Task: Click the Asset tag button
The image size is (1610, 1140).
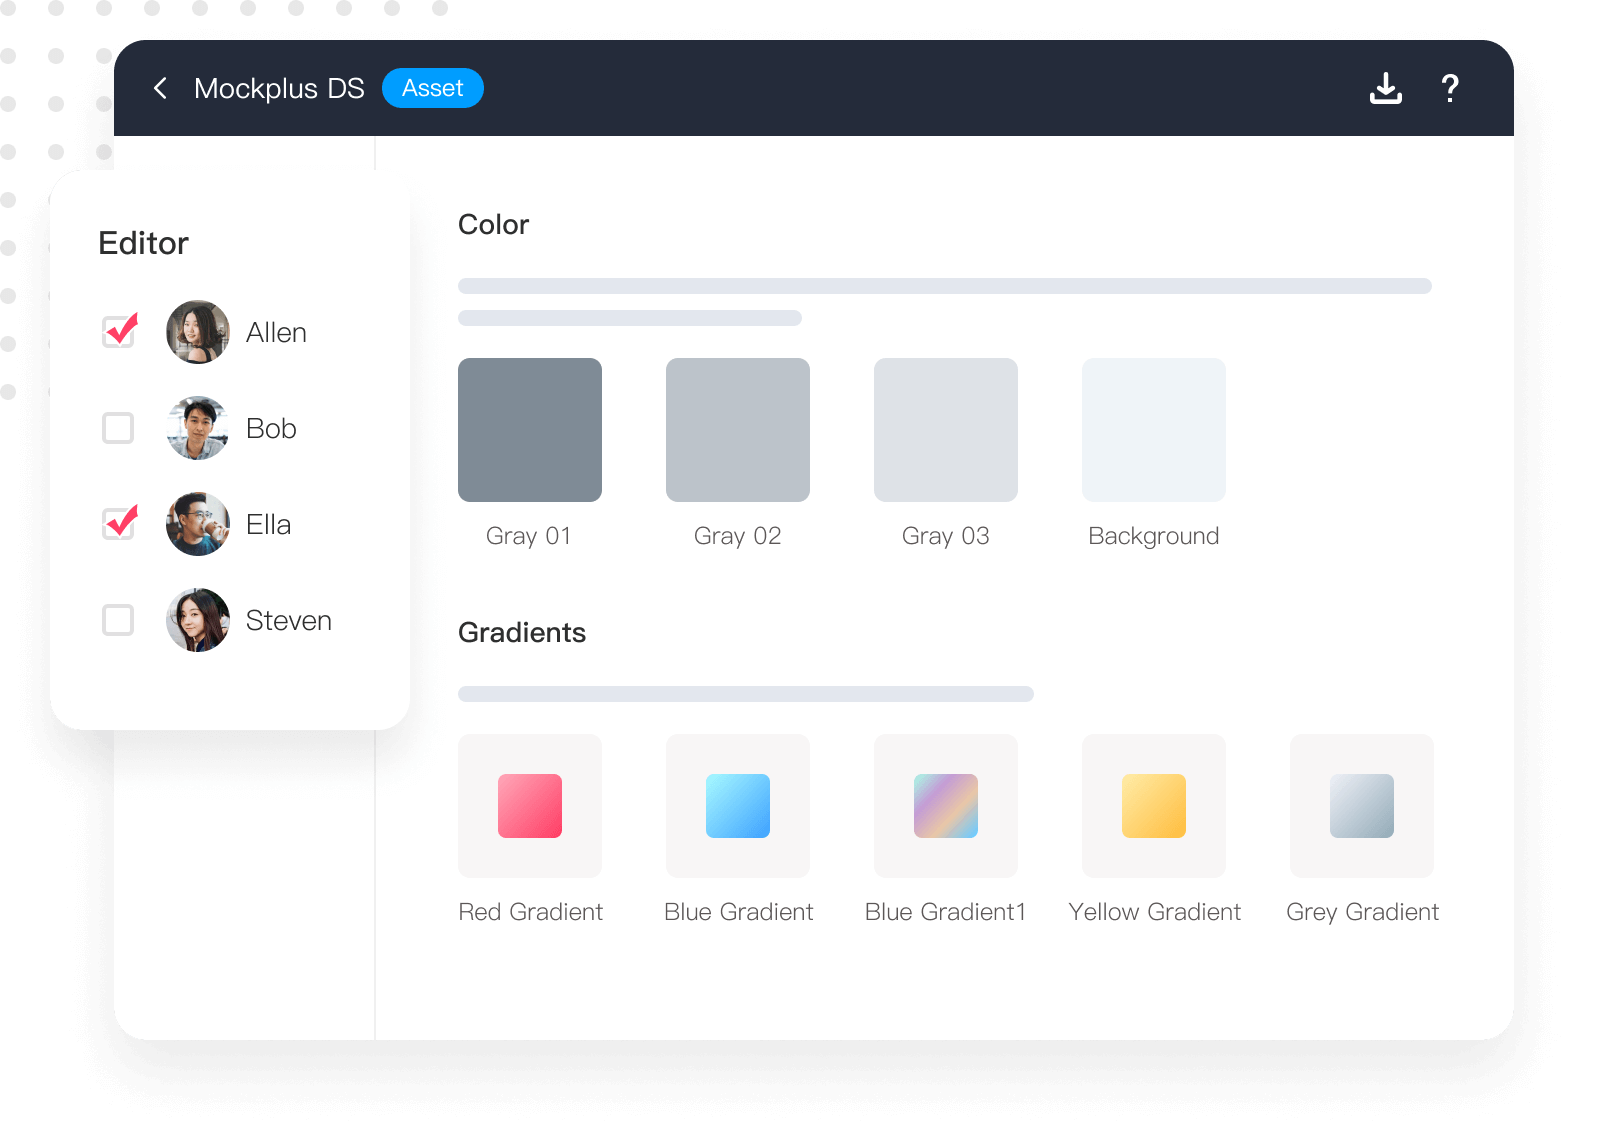Action: [x=432, y=88]
